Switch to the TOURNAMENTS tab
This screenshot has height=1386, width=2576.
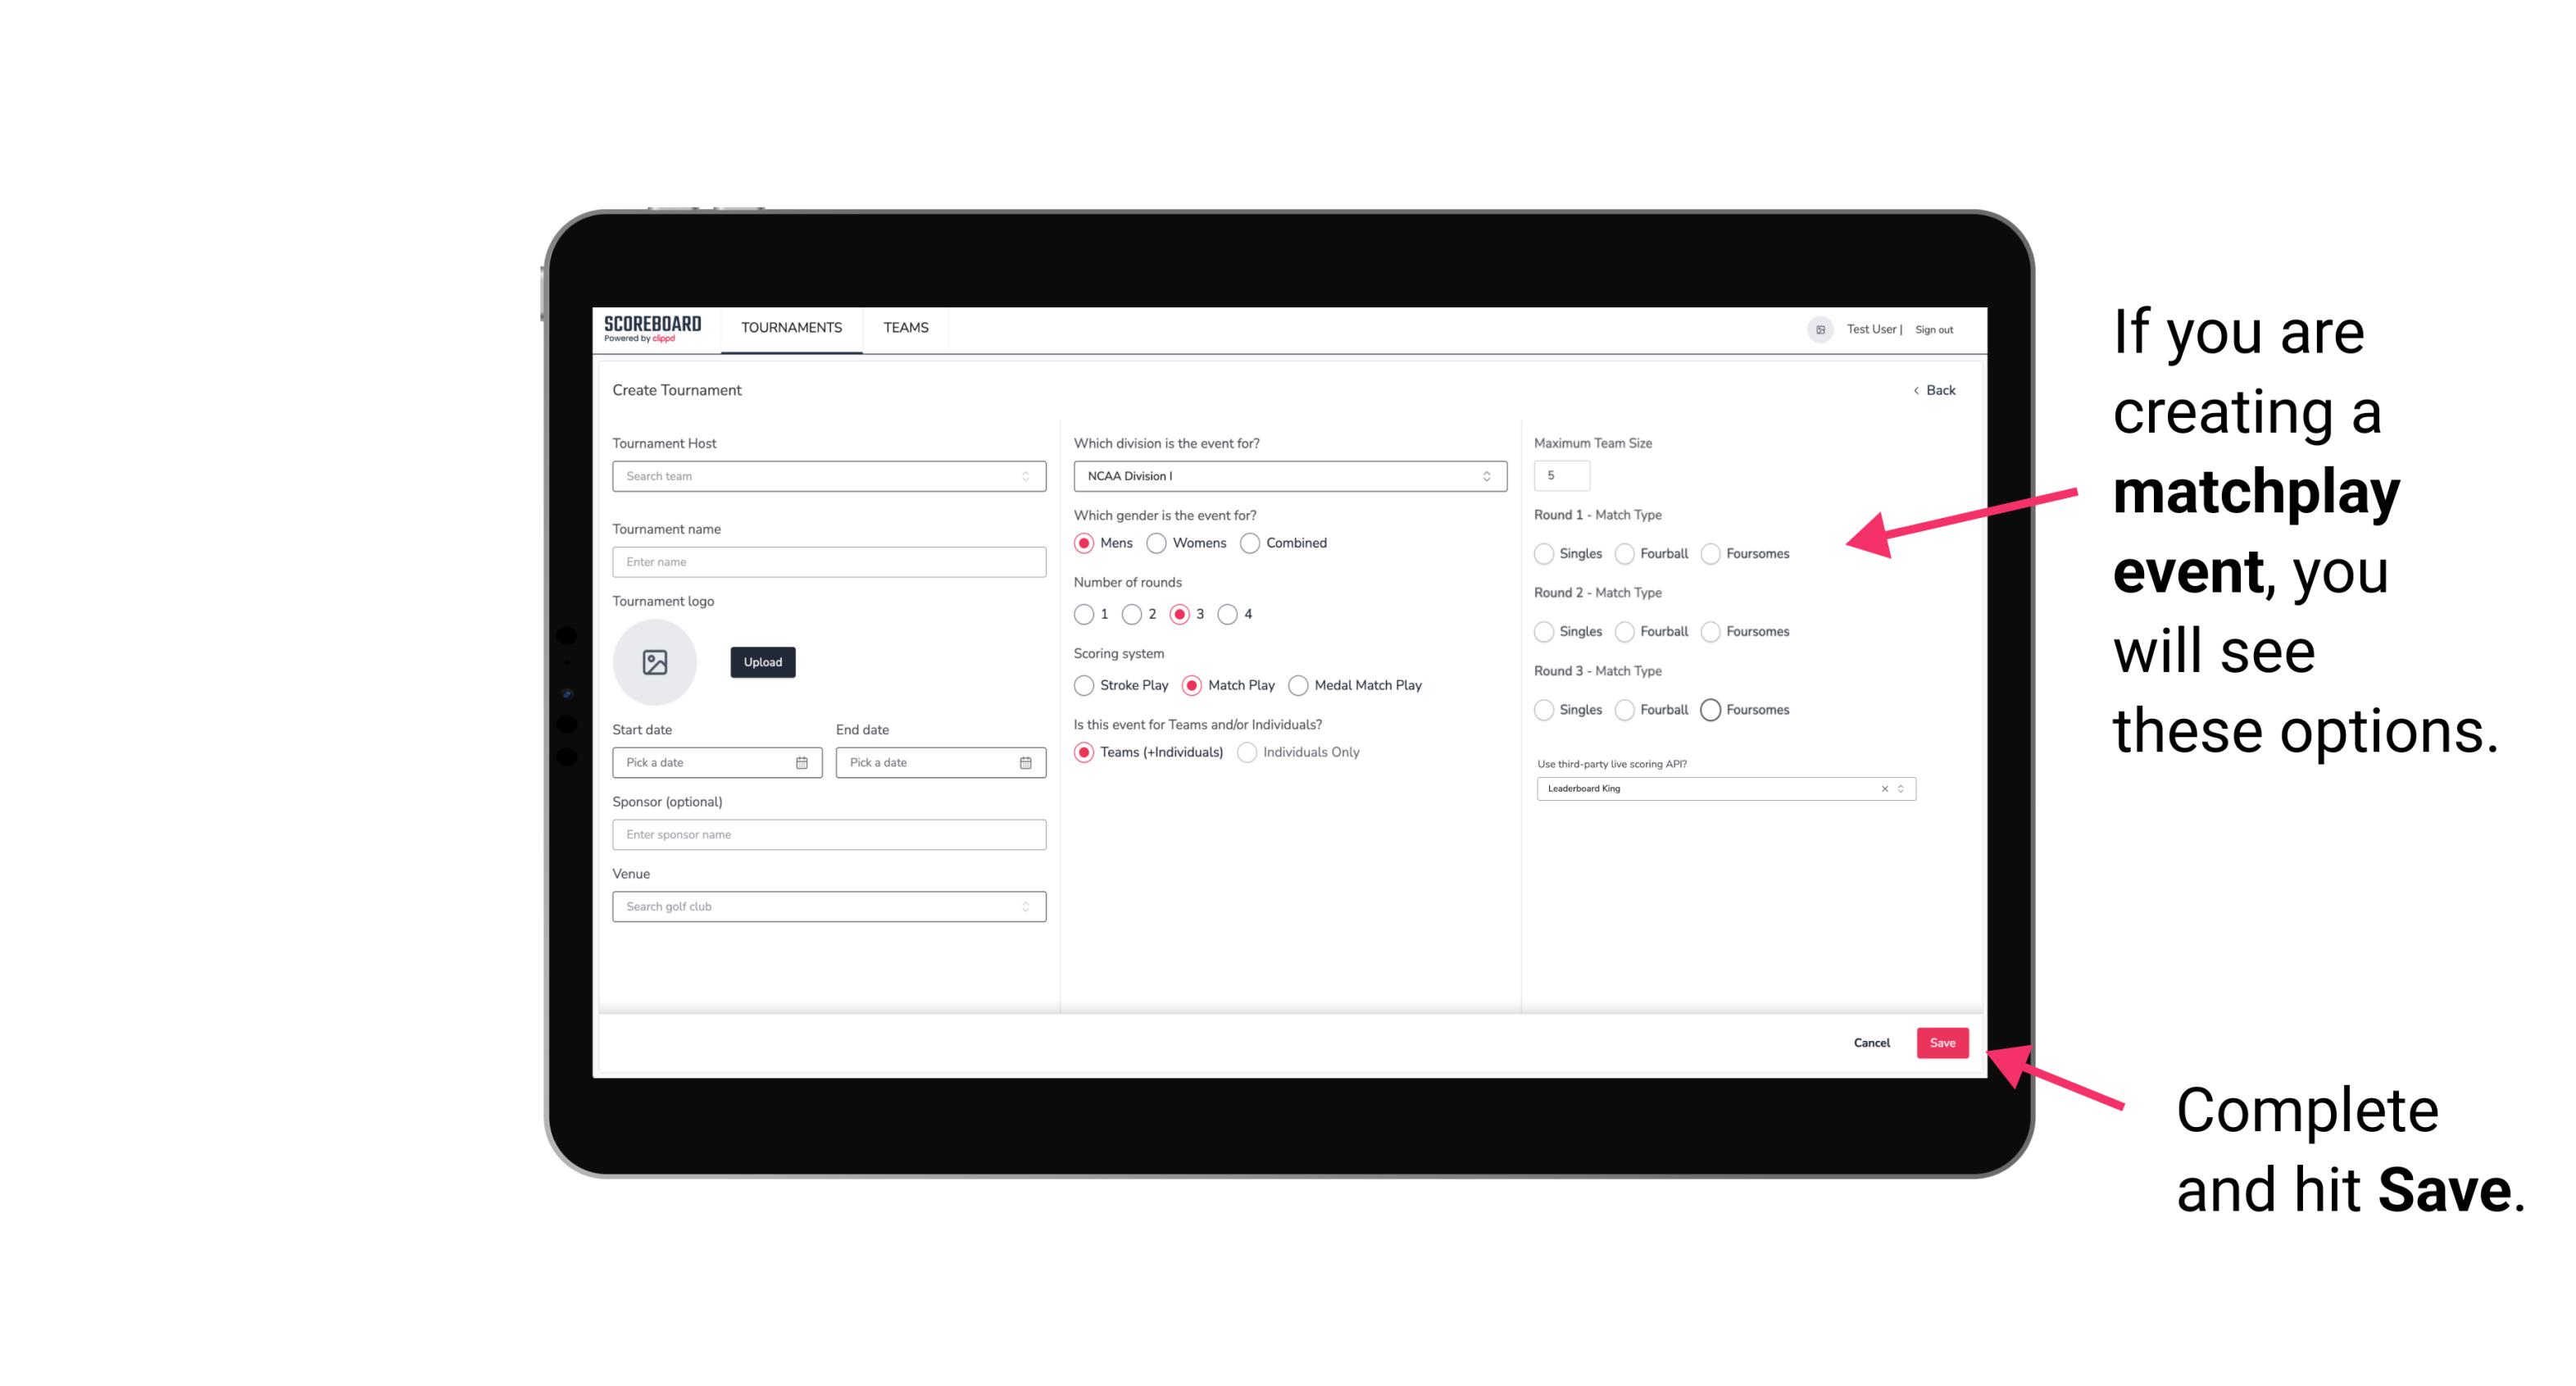coord(792,328)
